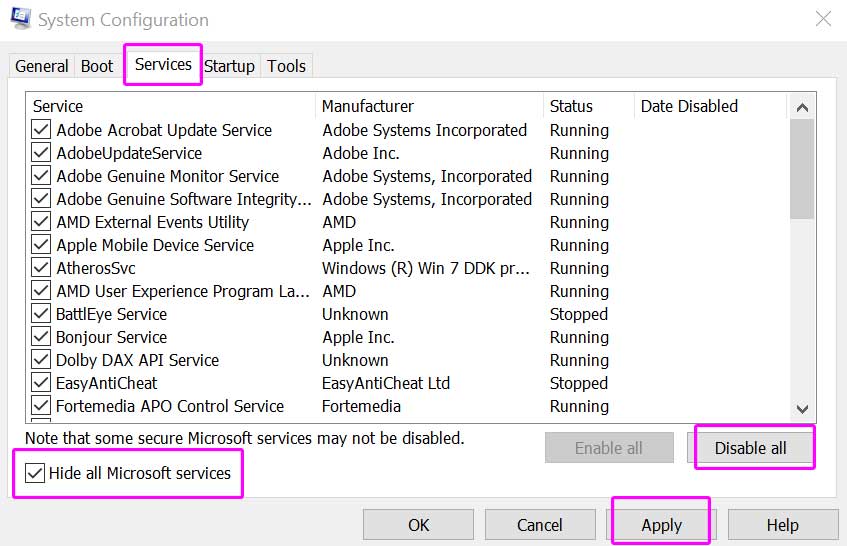Screen dimensions: 847x546
Task: Toggle the AtherosSvc checkbox
Action: pyautogui.click(x=41, y=268)
